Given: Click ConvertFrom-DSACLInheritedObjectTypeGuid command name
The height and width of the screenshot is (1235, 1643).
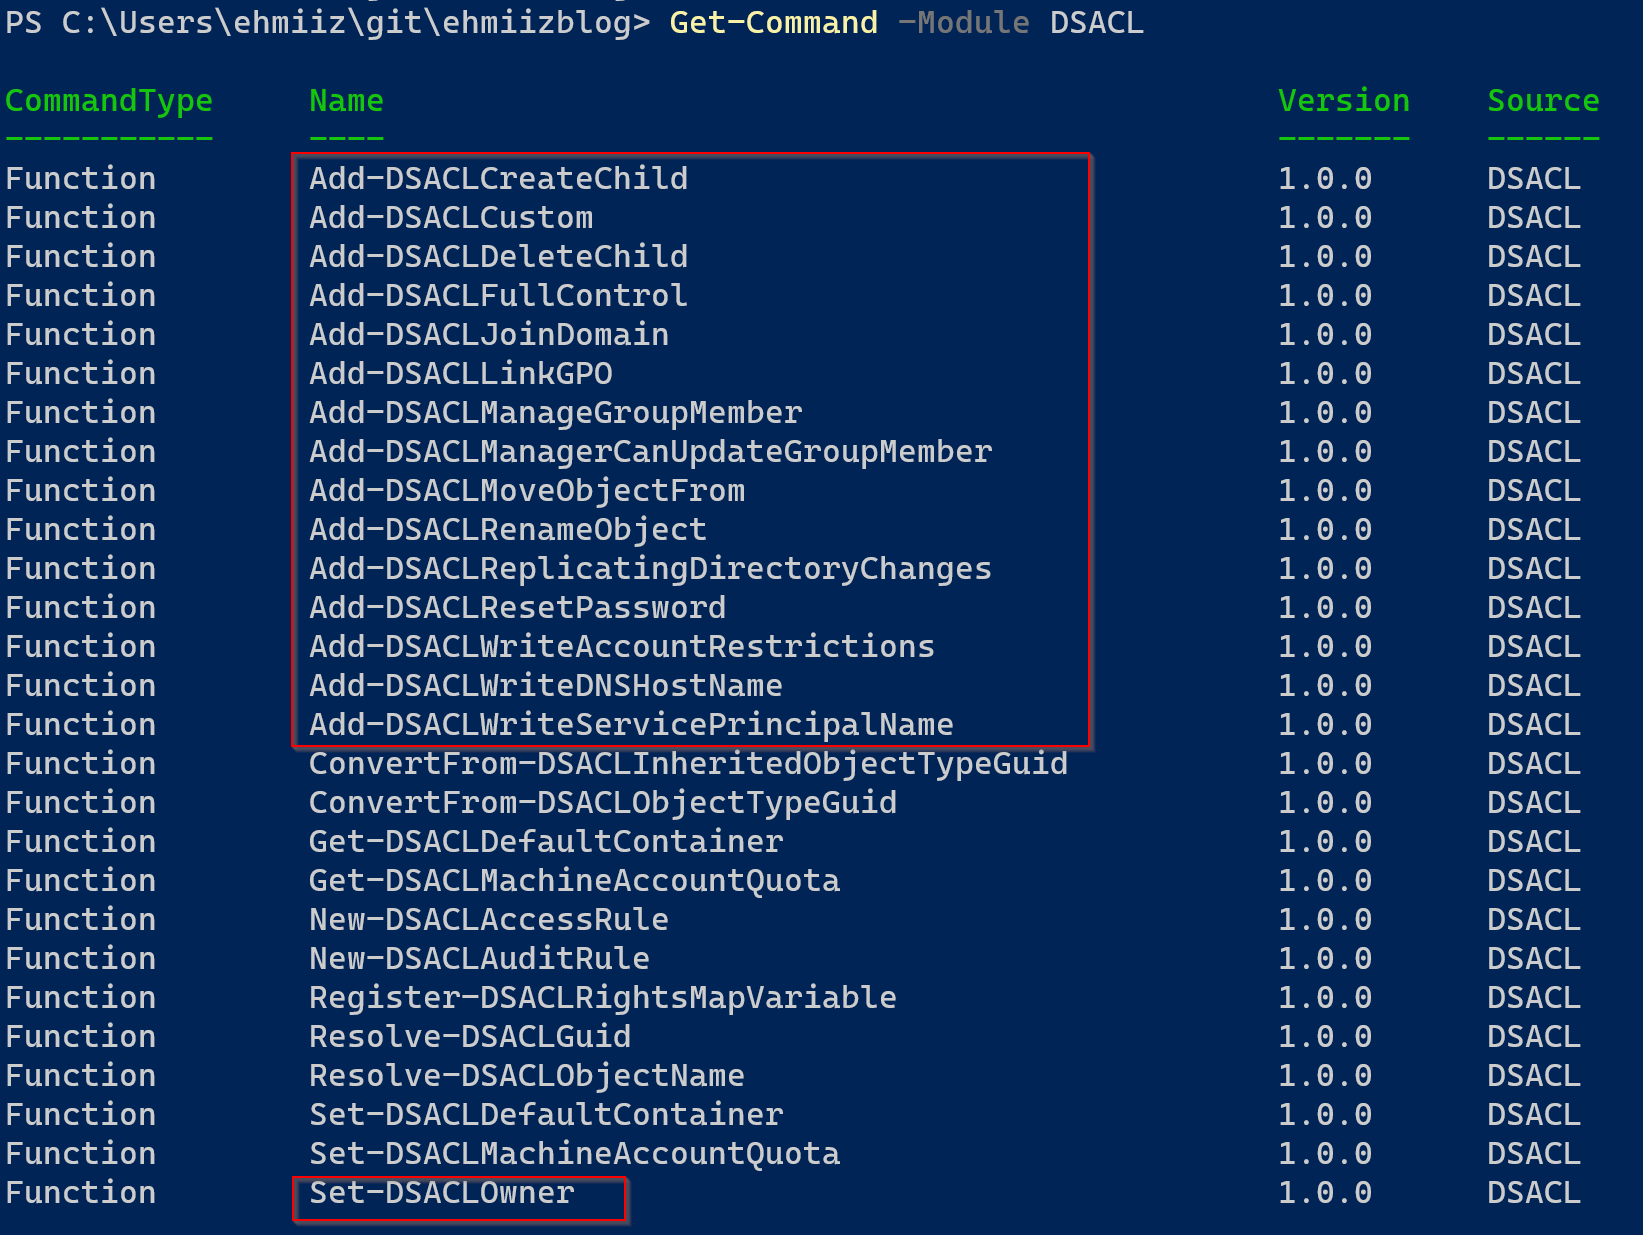Looking at the screenshot, I should [x=688, y=764].
